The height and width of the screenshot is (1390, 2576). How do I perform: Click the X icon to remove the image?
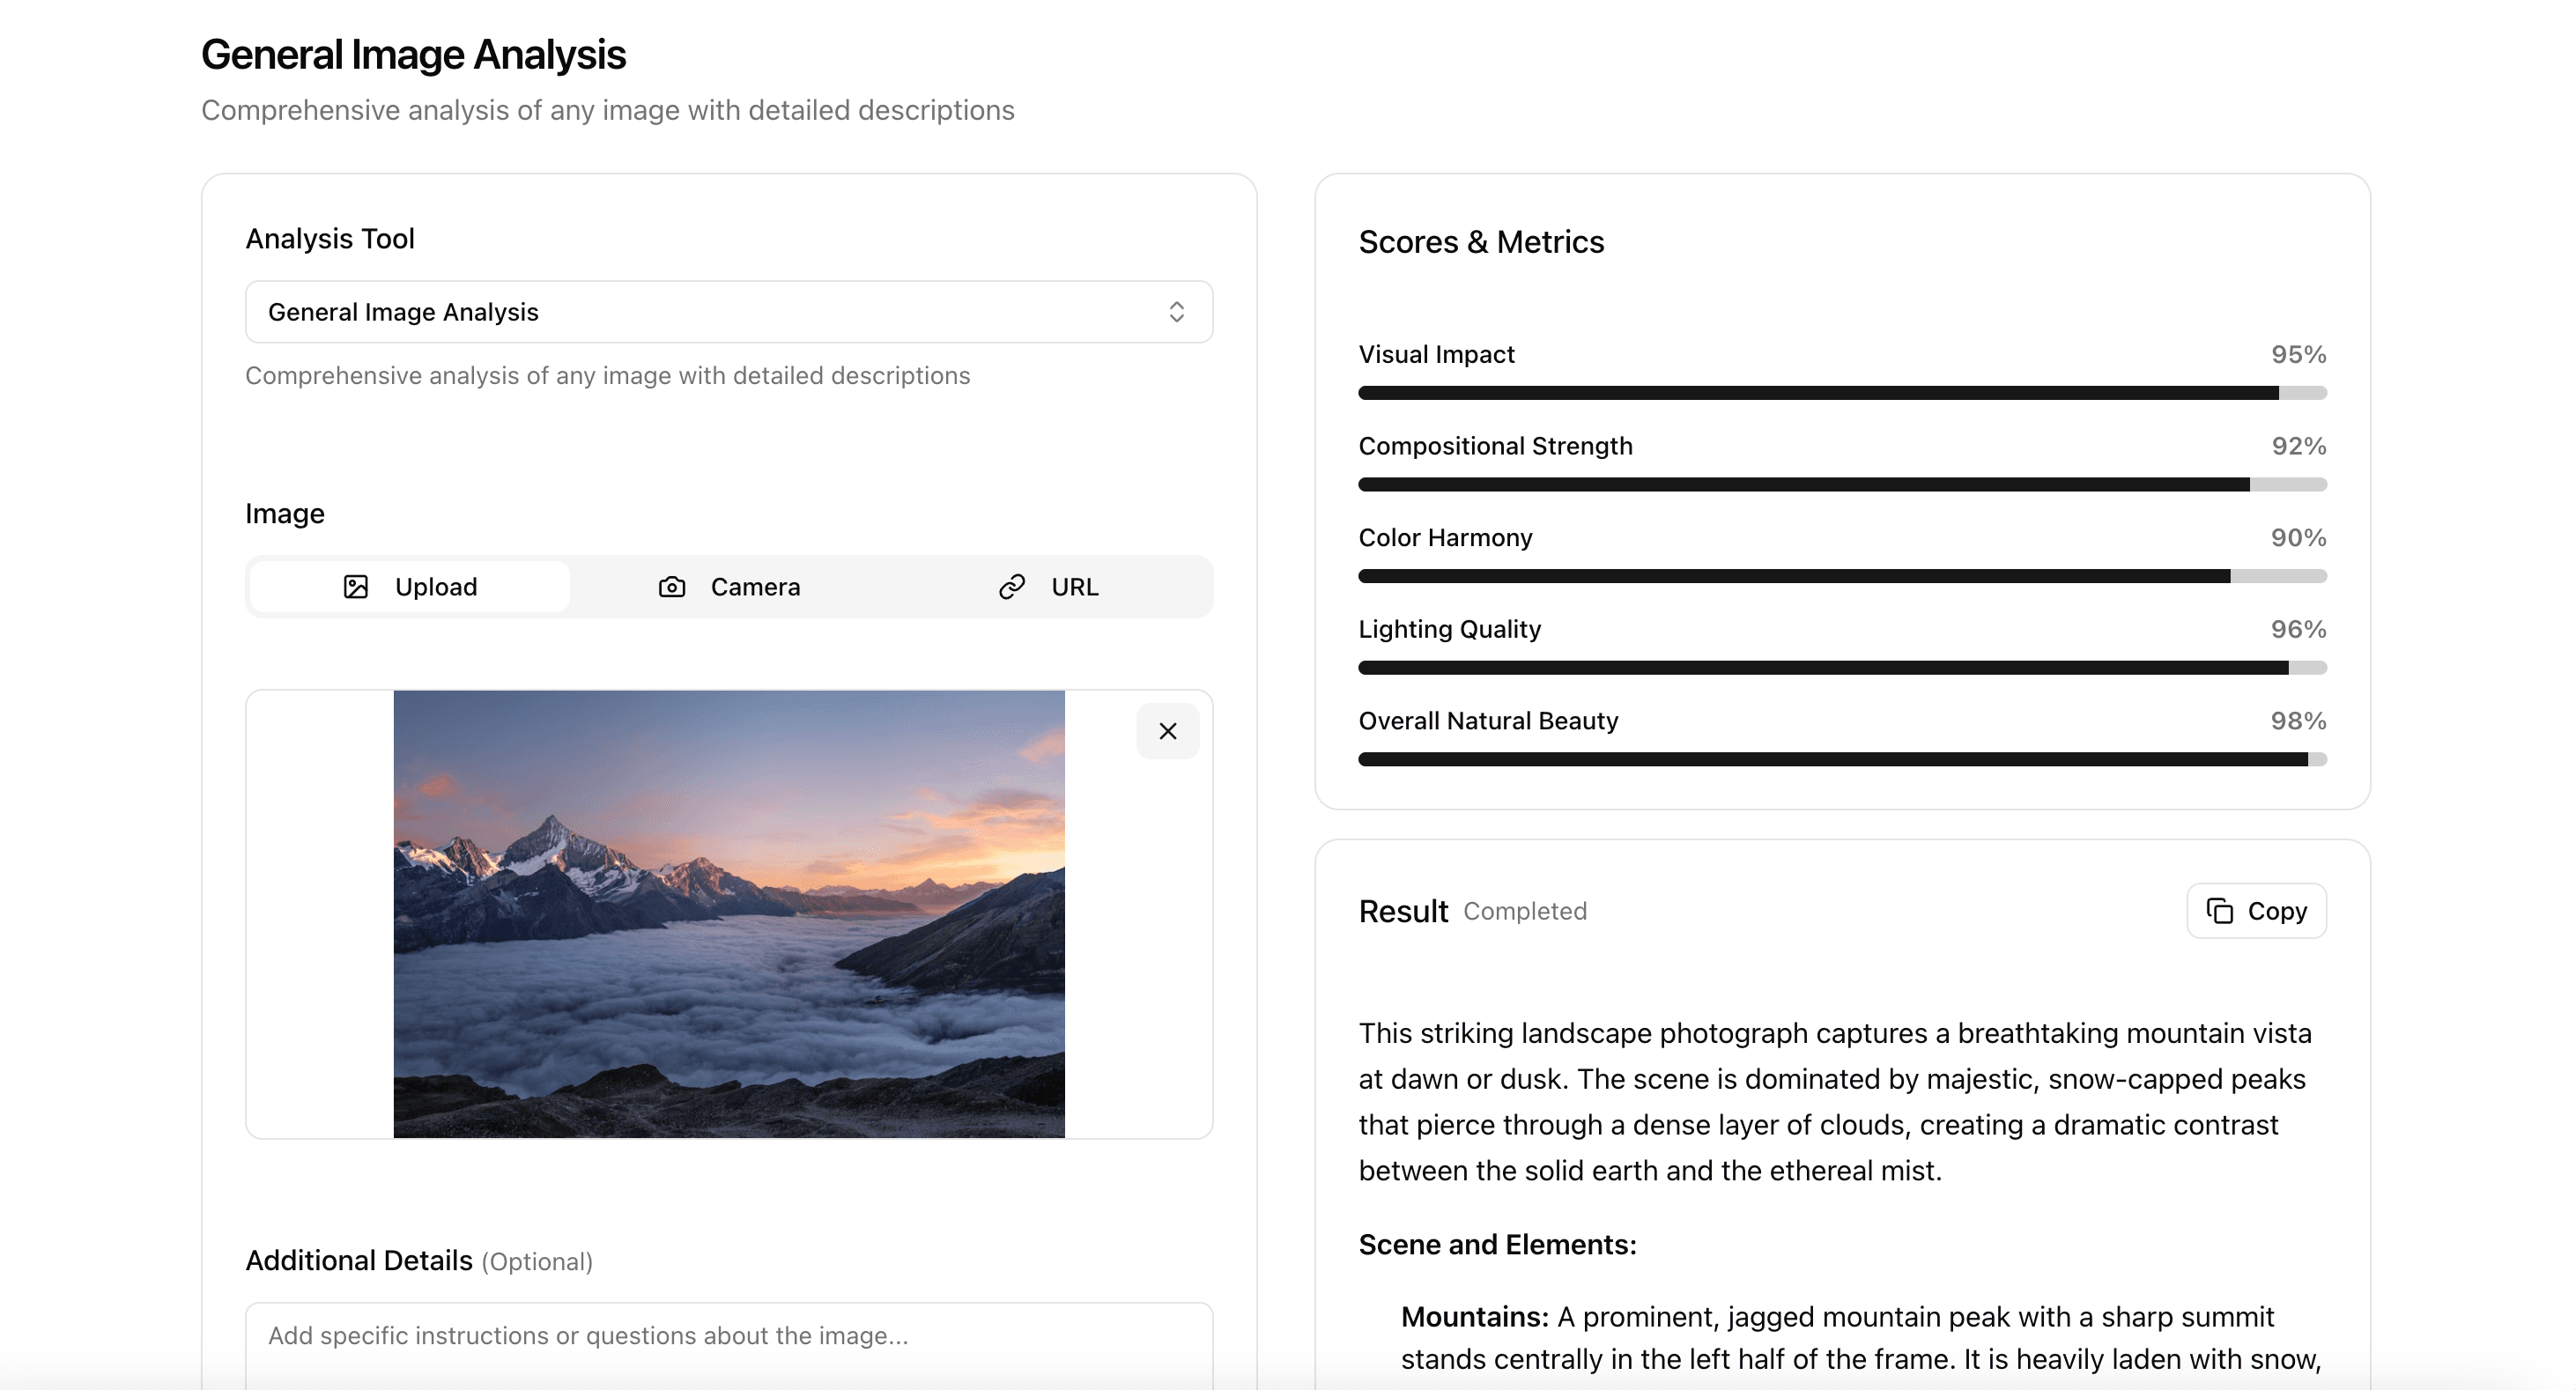tap(1167, 731)
